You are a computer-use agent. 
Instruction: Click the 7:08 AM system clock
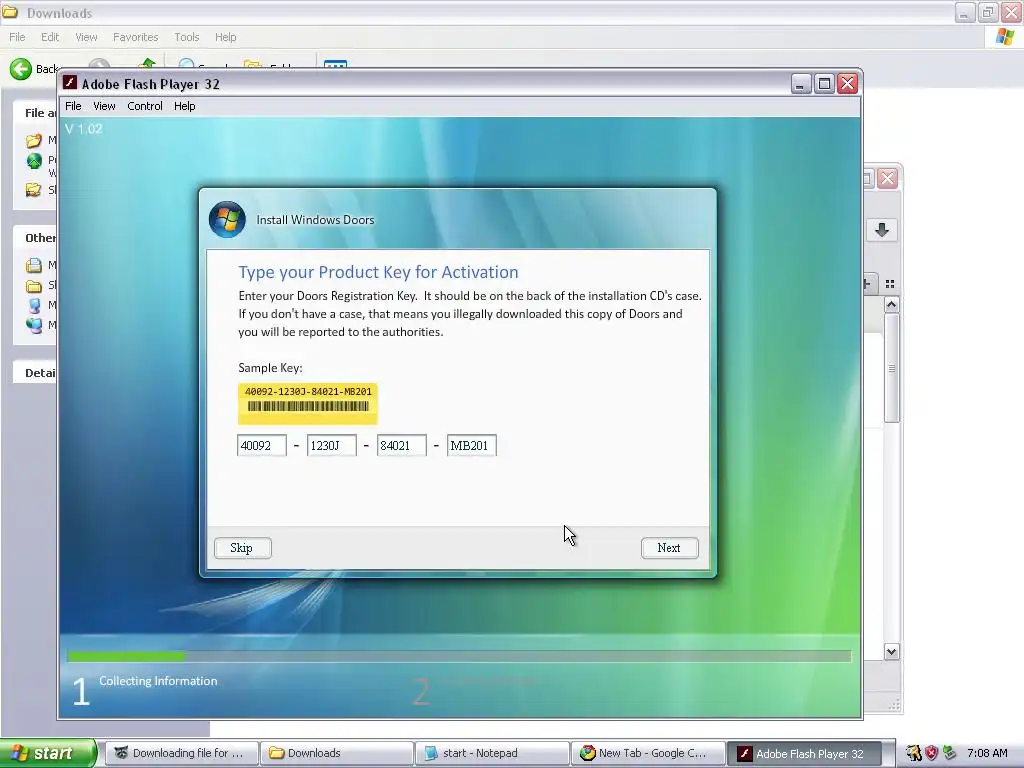(x=987, y=753)
